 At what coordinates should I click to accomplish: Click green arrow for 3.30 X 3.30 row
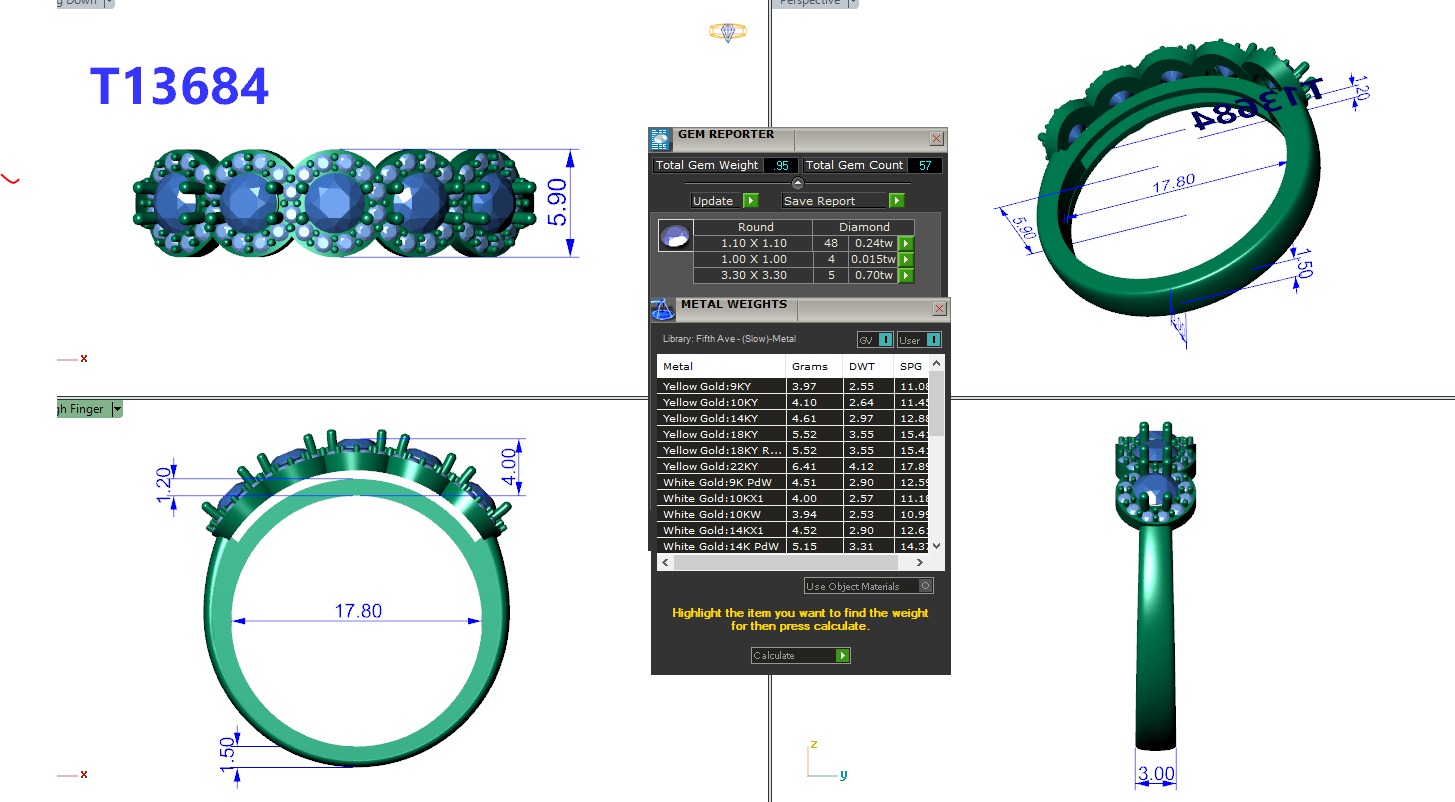[x=906, y=275]
